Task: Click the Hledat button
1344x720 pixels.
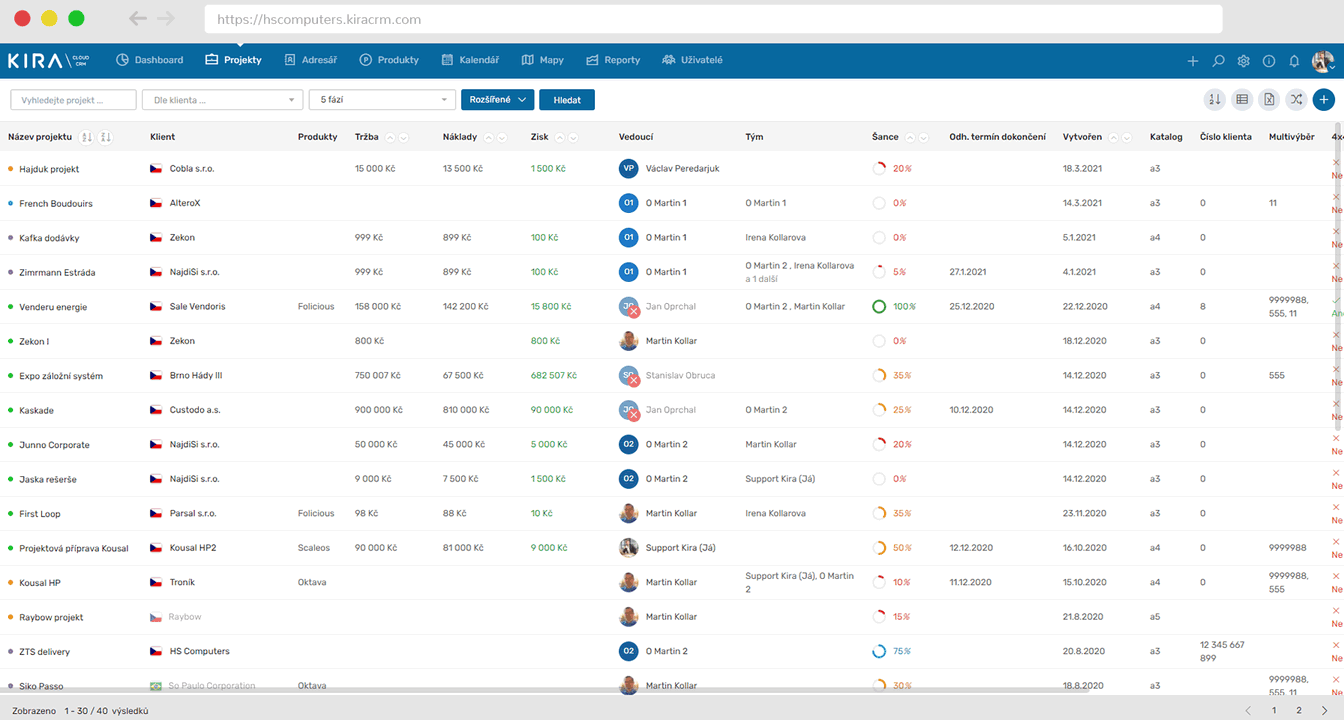Action: (567, 100)
